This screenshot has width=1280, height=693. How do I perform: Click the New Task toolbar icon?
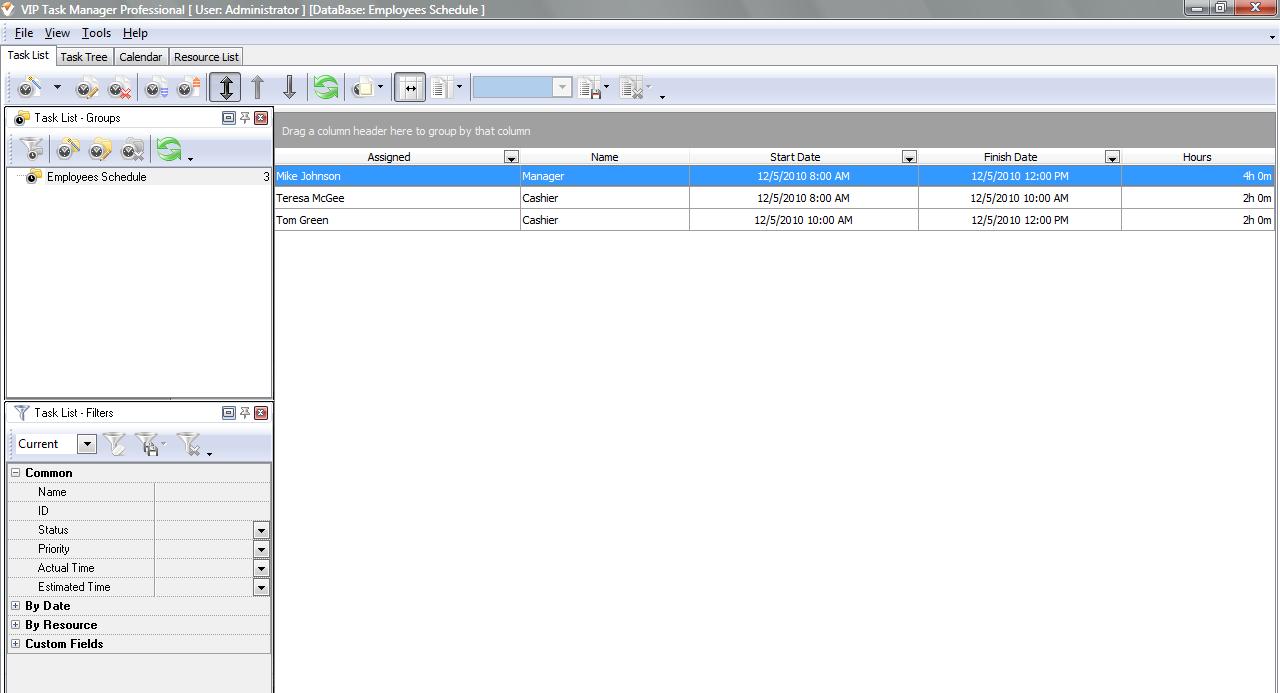(x=29, y=88)
